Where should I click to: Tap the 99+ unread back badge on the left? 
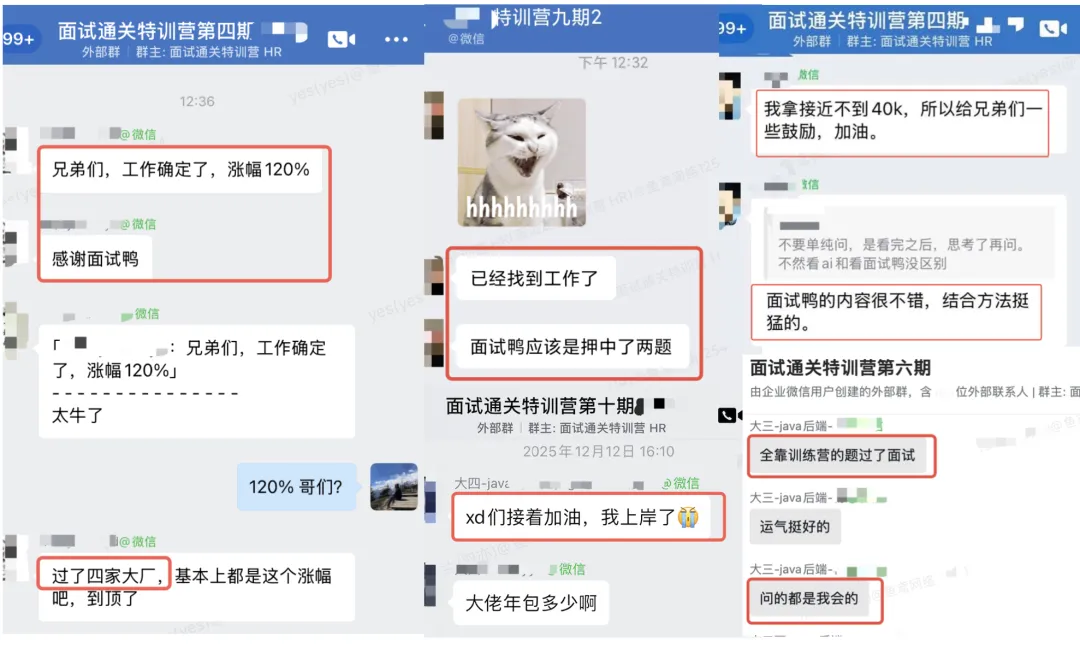[x=20, y=39]
